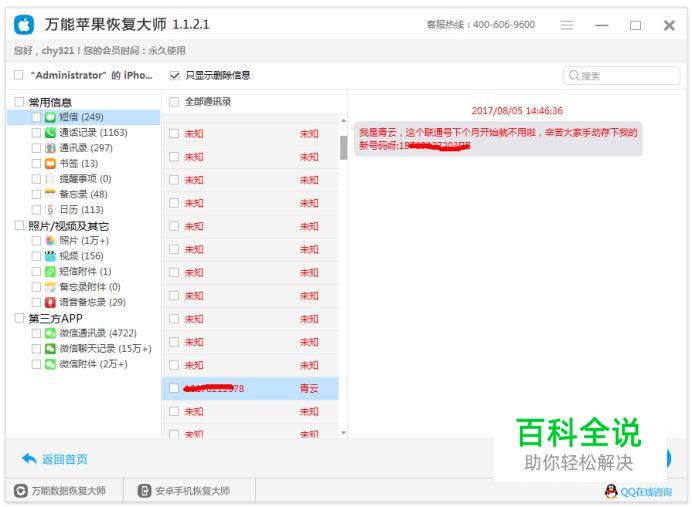
Task: Tick the 照片/视频及其它 group checkbox
Action: point(19,225)
